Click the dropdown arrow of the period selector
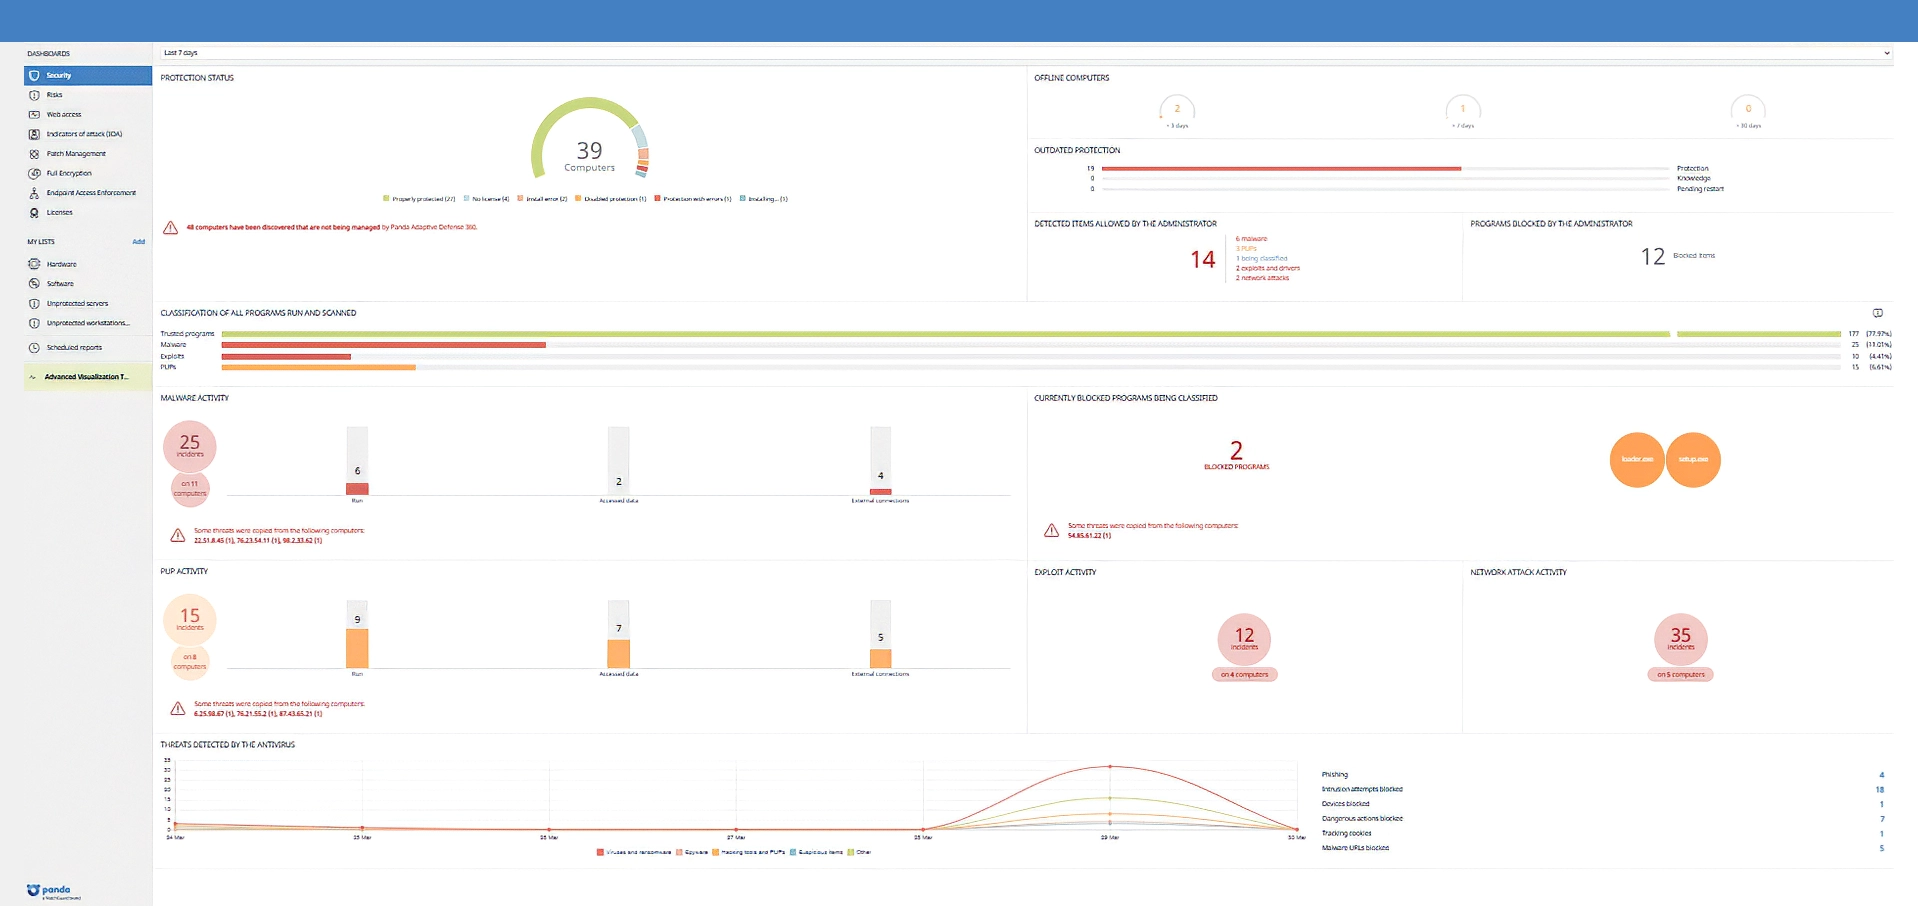 (1887, 53)
